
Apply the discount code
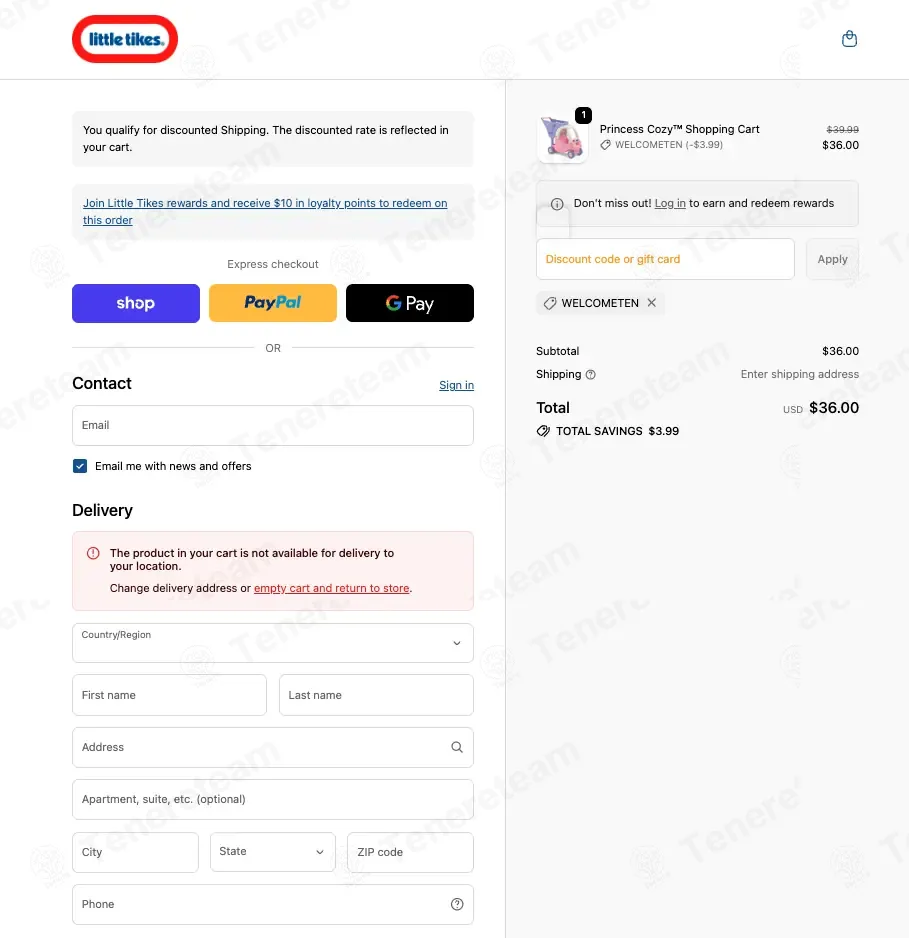pos(832,259)
